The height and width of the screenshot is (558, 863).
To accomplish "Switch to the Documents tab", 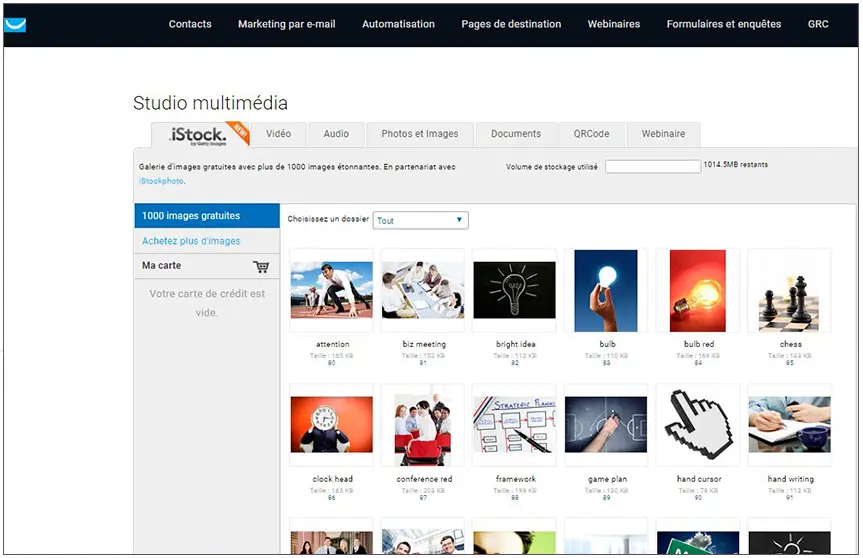I will coord(516,134).
